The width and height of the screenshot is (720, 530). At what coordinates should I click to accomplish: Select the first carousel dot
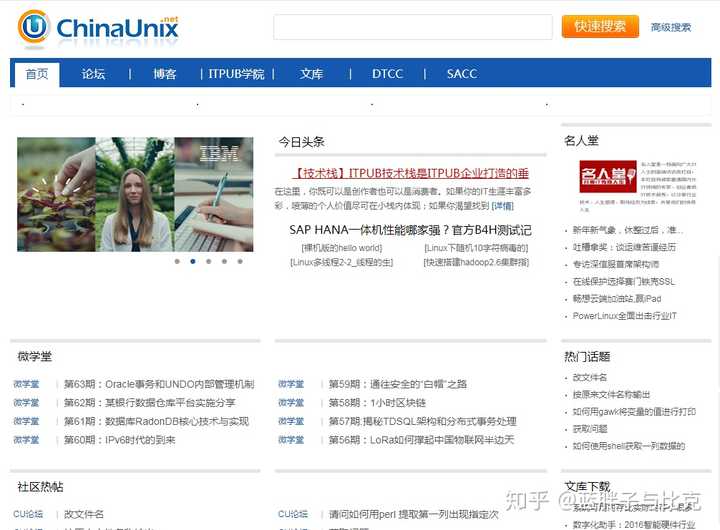pyautogui.click(x=177, y=261)
